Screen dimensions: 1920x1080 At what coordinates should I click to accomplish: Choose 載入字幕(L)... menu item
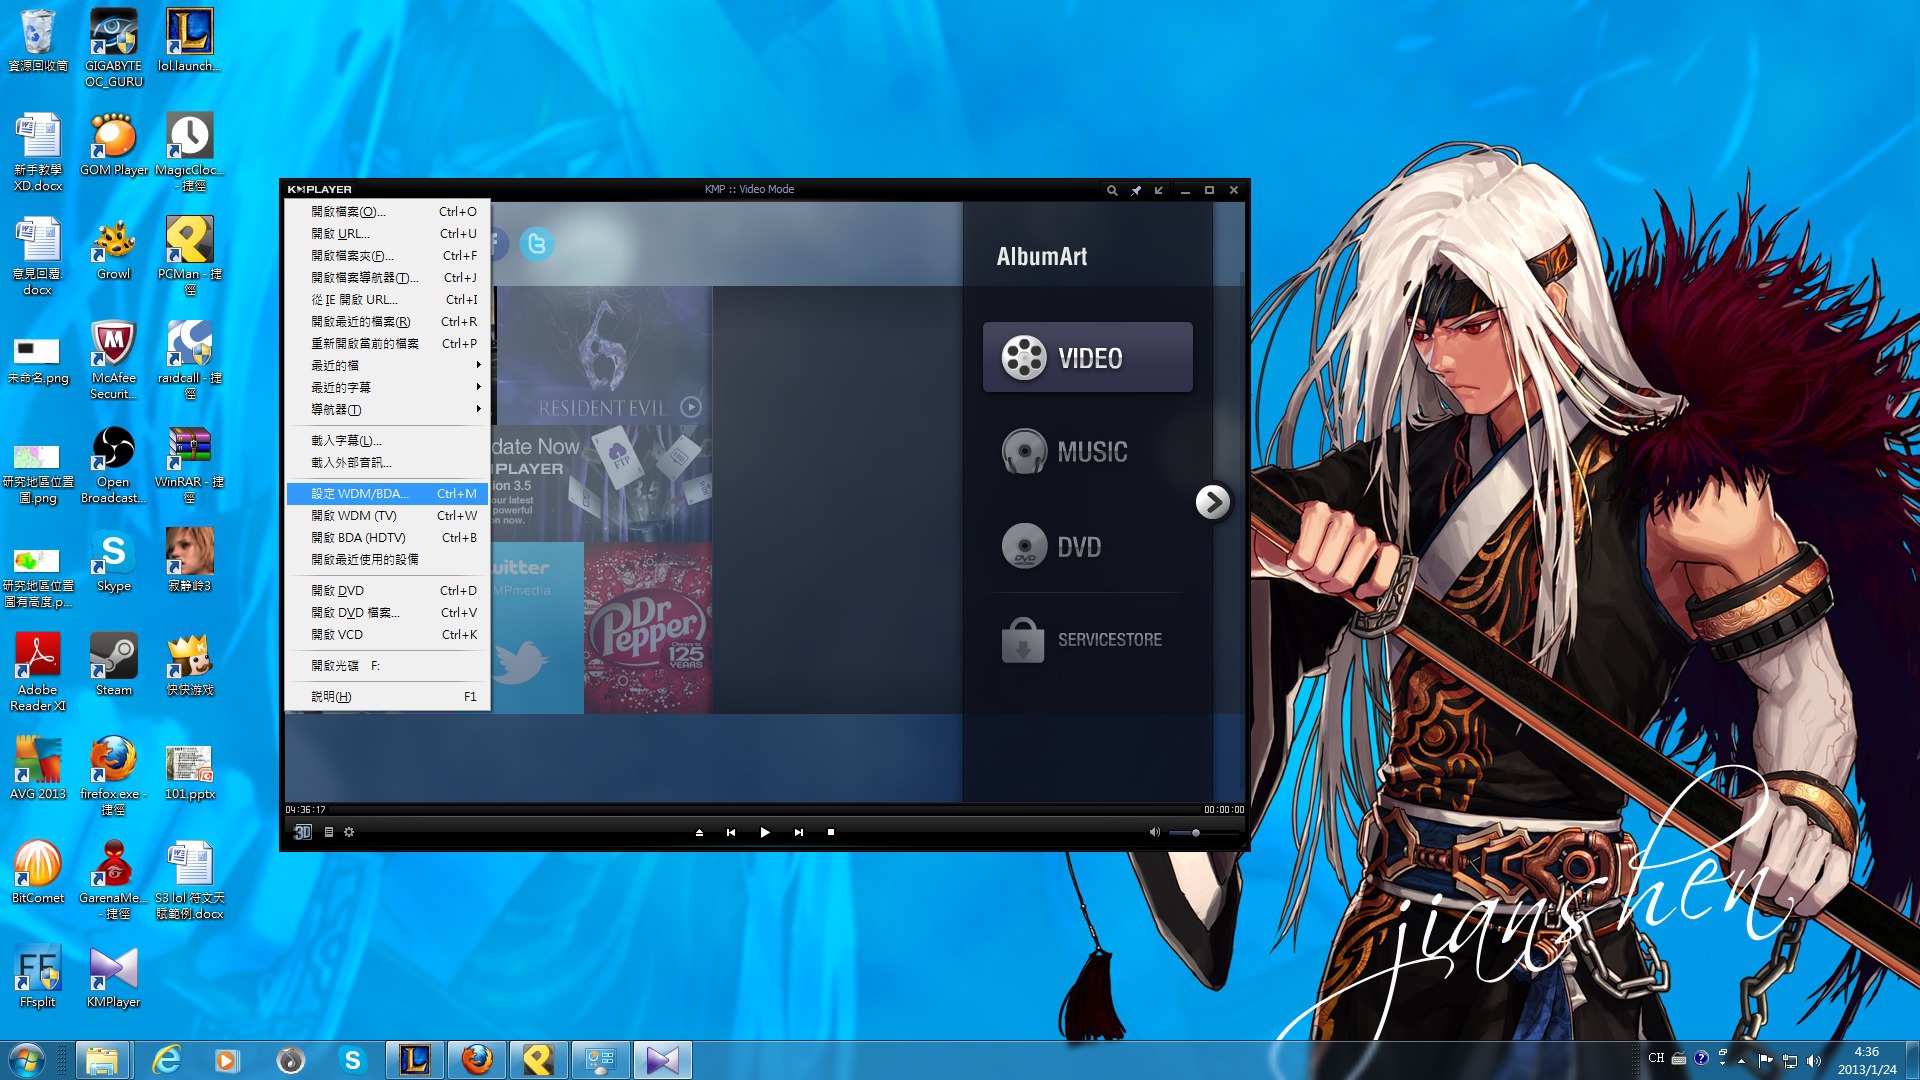tap(387, 441)
